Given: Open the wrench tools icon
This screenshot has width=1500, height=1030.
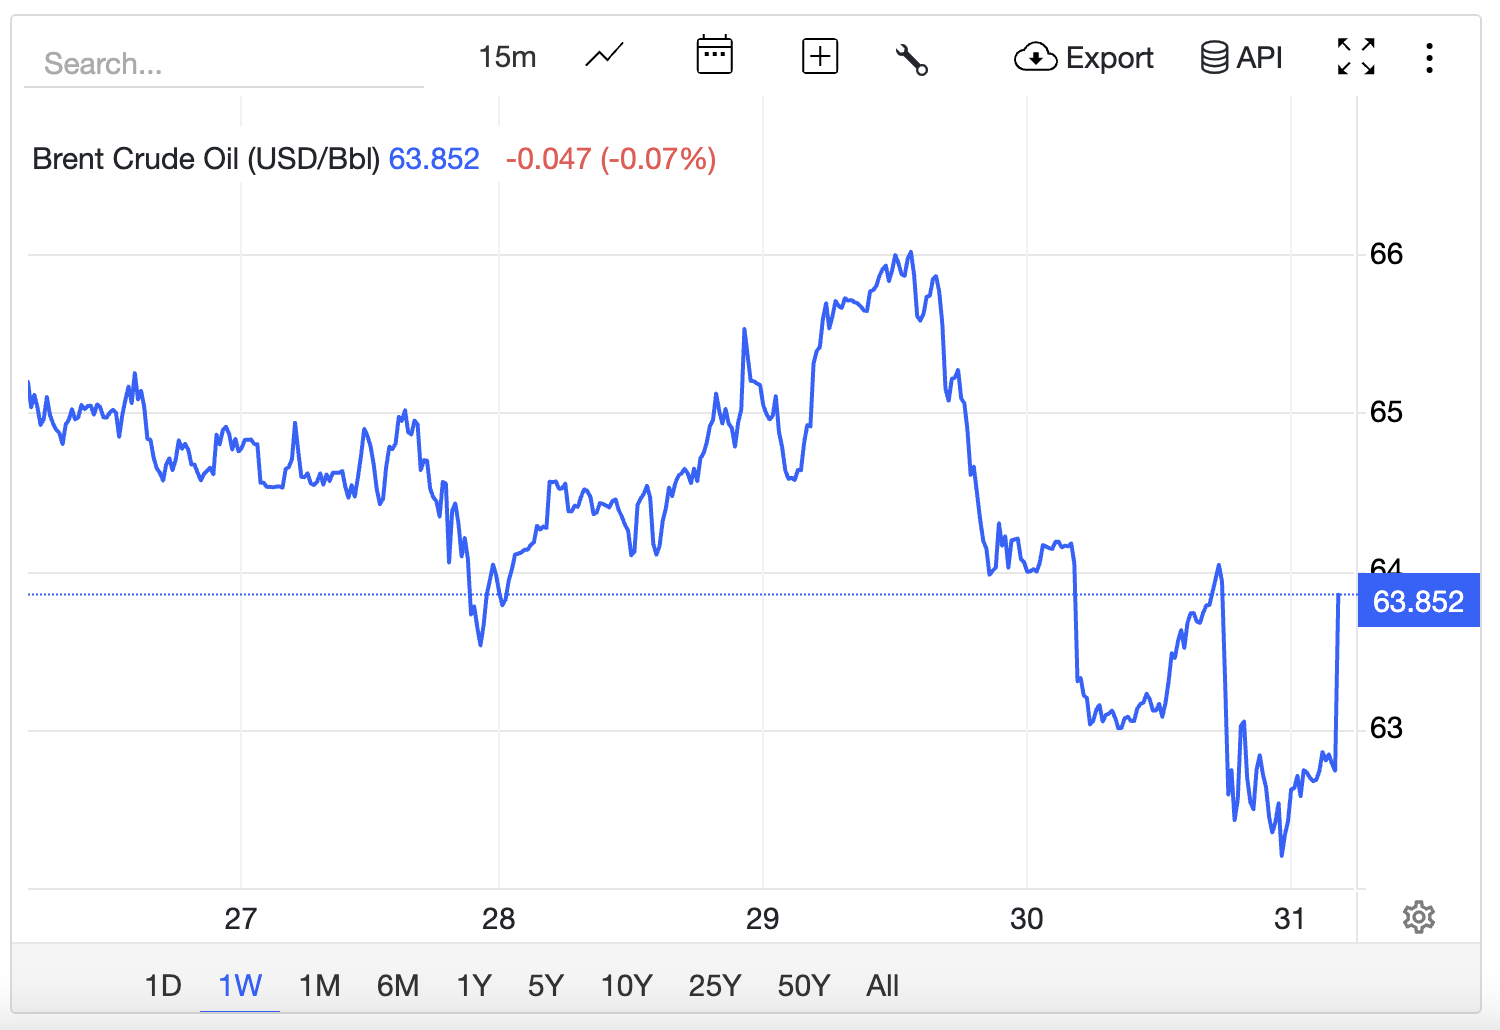Looking at the screenshot, I should pos(911,59).
